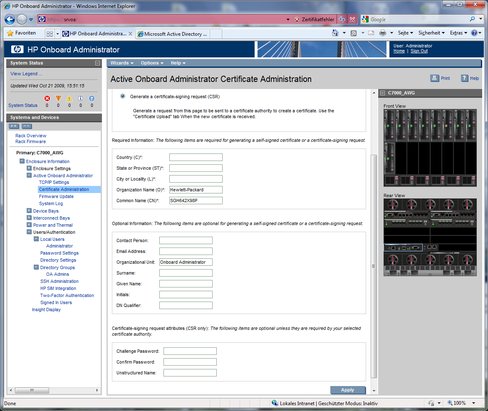Open the Wizards menu
This screenshot has height=411, width=488.
pyautogui.click(x=122, y=63)
